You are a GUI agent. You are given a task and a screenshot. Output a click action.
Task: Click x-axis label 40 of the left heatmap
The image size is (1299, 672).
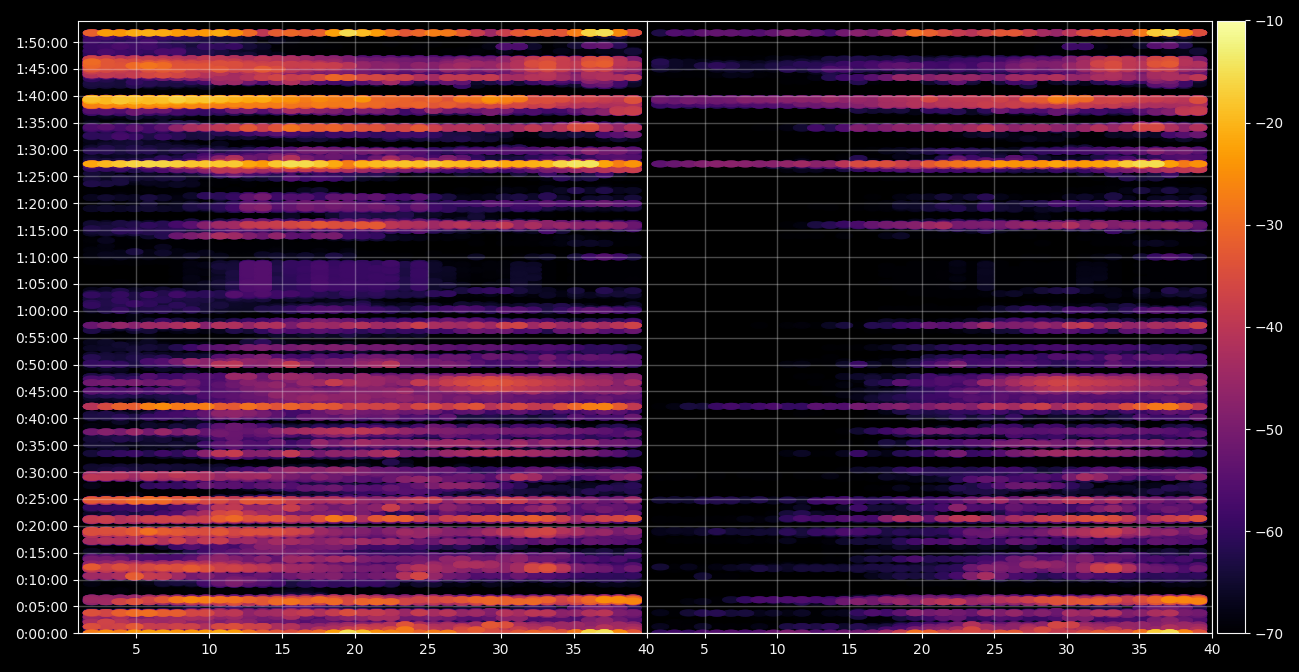(646, 649)
